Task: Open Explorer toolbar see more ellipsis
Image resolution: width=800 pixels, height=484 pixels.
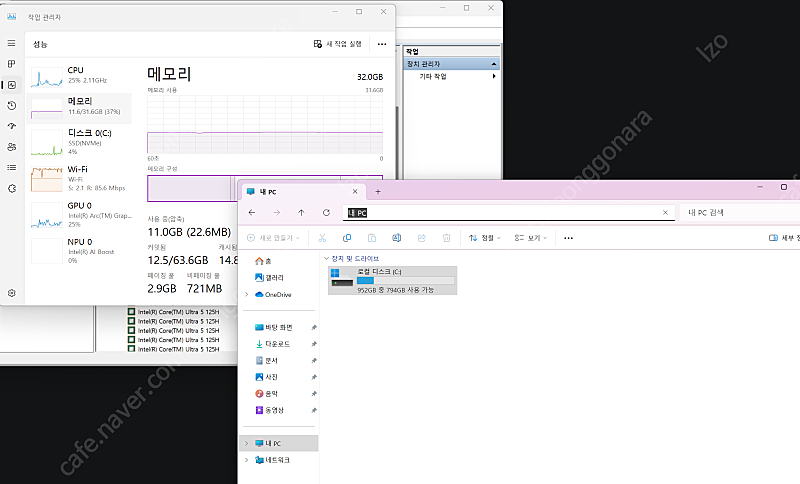Action: coord(568,238)
